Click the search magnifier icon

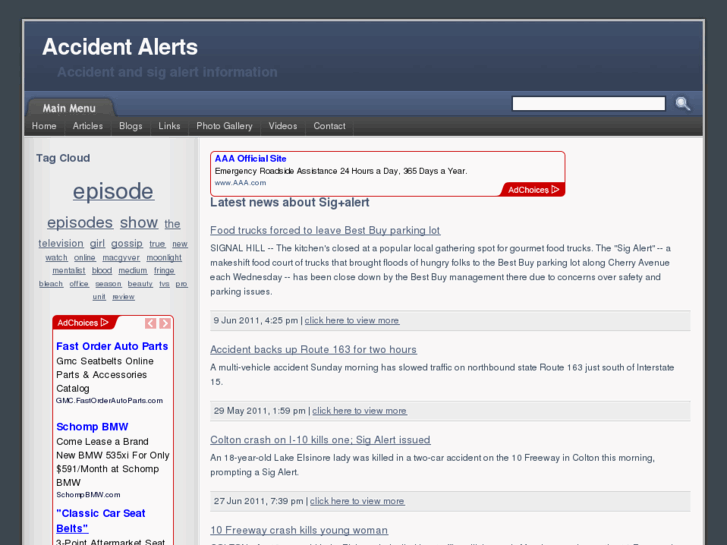pyautogui.click(x=682, y=103)
